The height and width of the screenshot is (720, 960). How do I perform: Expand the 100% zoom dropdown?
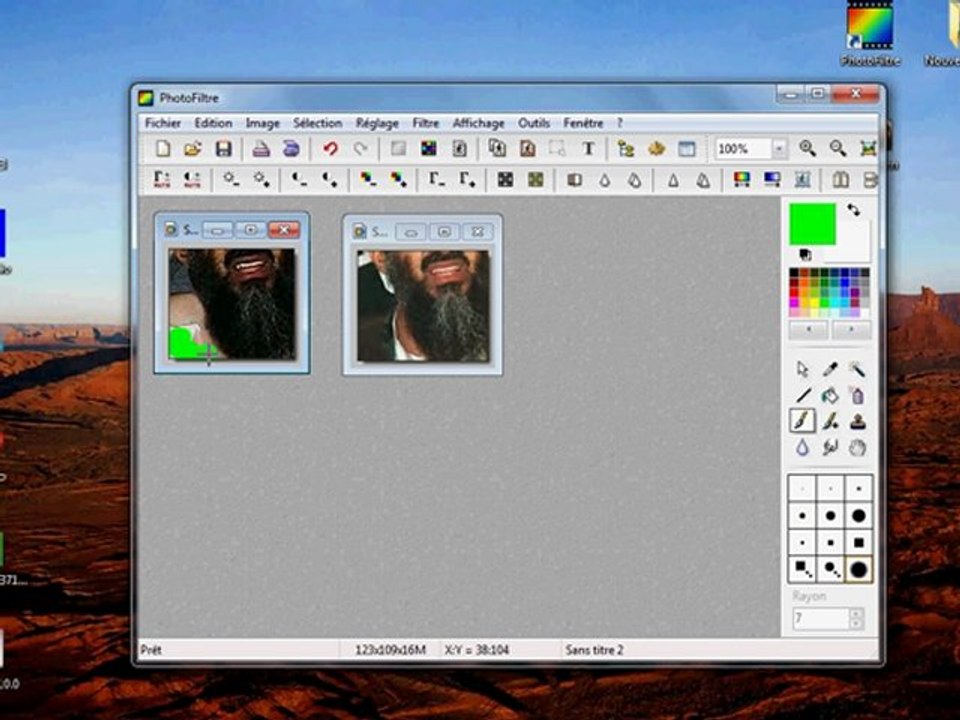(779, 148)
